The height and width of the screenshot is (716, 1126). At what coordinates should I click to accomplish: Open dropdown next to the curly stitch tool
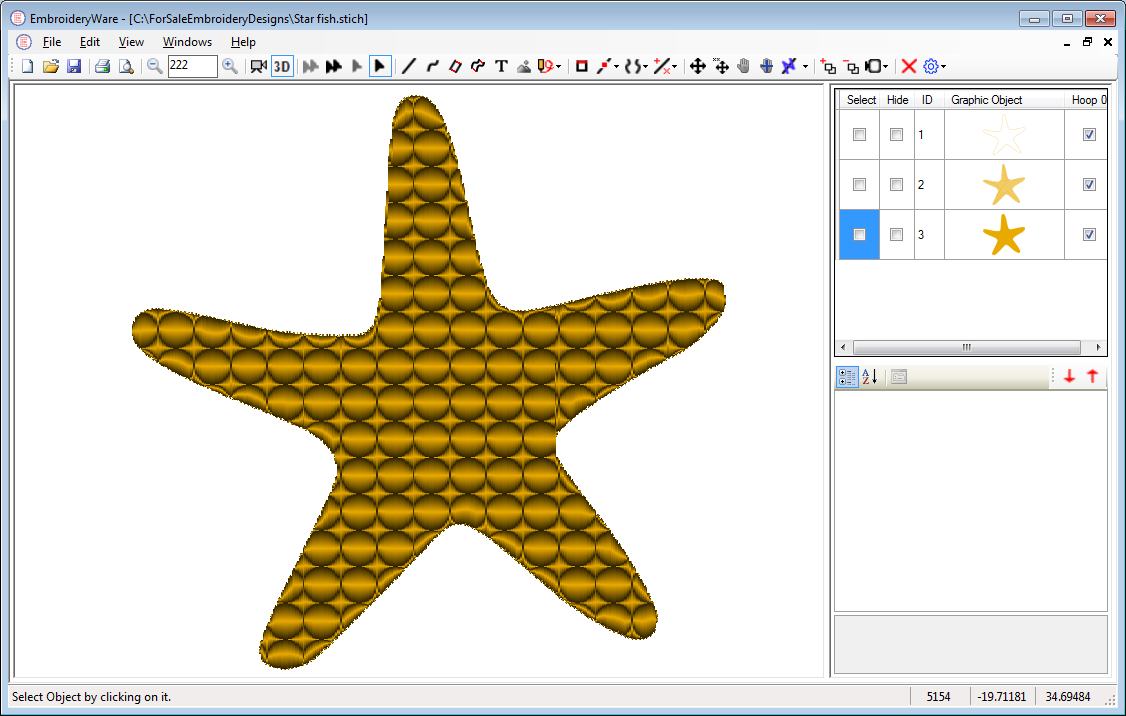(x=646, y=67)
